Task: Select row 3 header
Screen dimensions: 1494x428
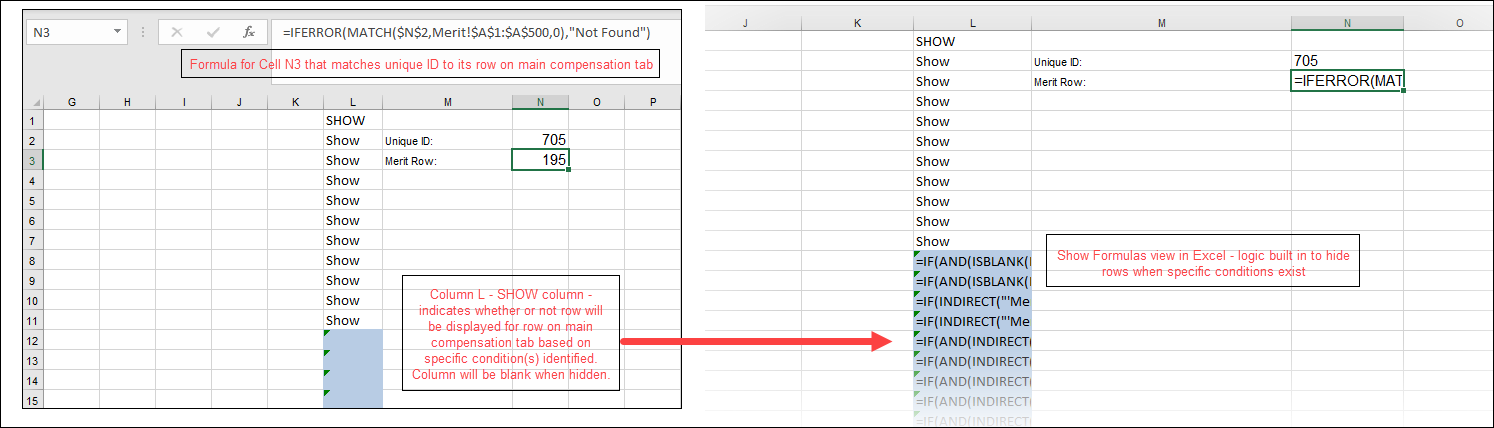Action: tap(33, 160)
